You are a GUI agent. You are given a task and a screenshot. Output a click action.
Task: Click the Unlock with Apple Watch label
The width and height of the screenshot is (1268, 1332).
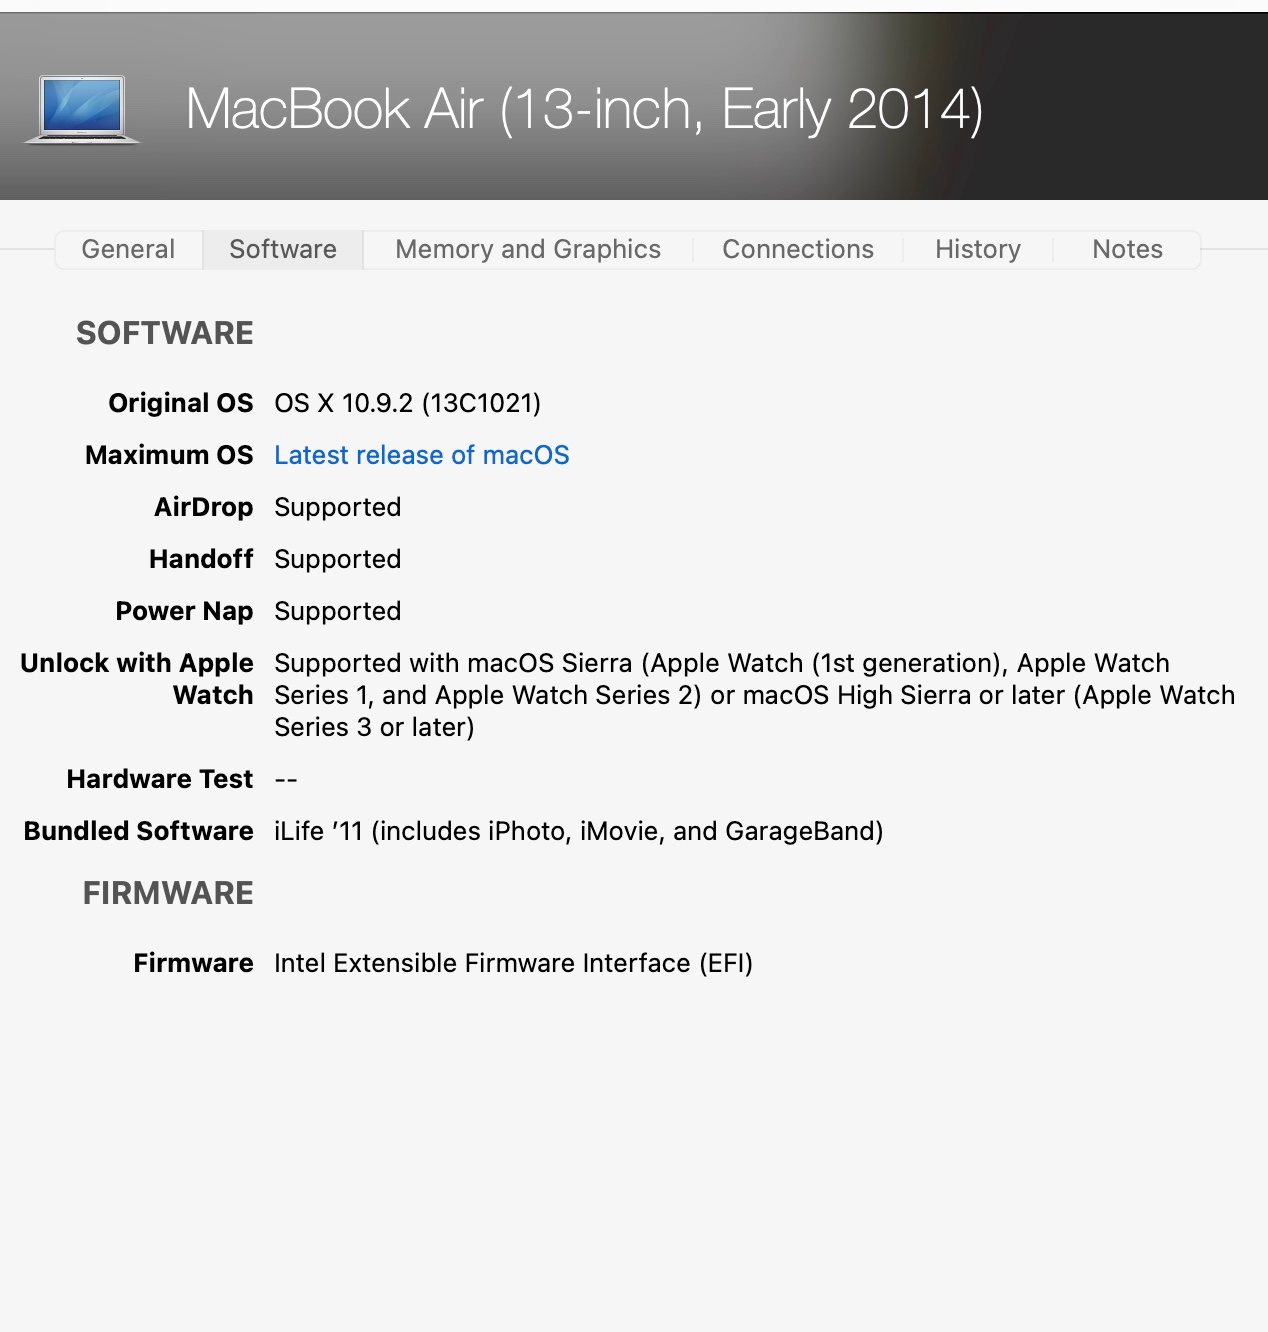click(x=137, y=679)
